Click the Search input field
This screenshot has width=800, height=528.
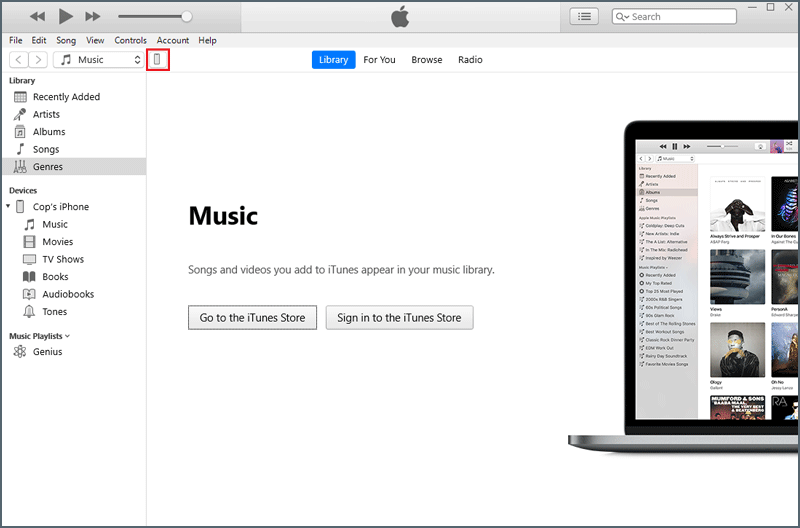(674, 17)
